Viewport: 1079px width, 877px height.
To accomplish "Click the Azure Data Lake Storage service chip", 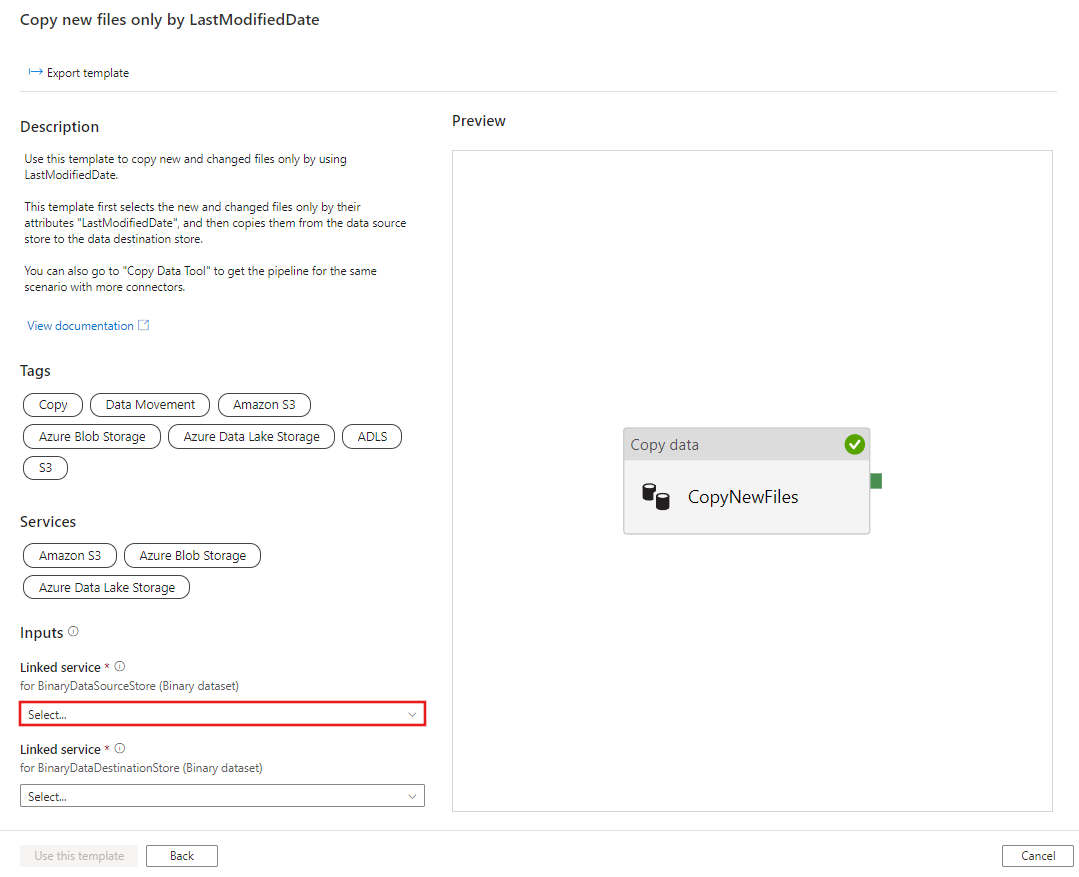I will (107, 587).
